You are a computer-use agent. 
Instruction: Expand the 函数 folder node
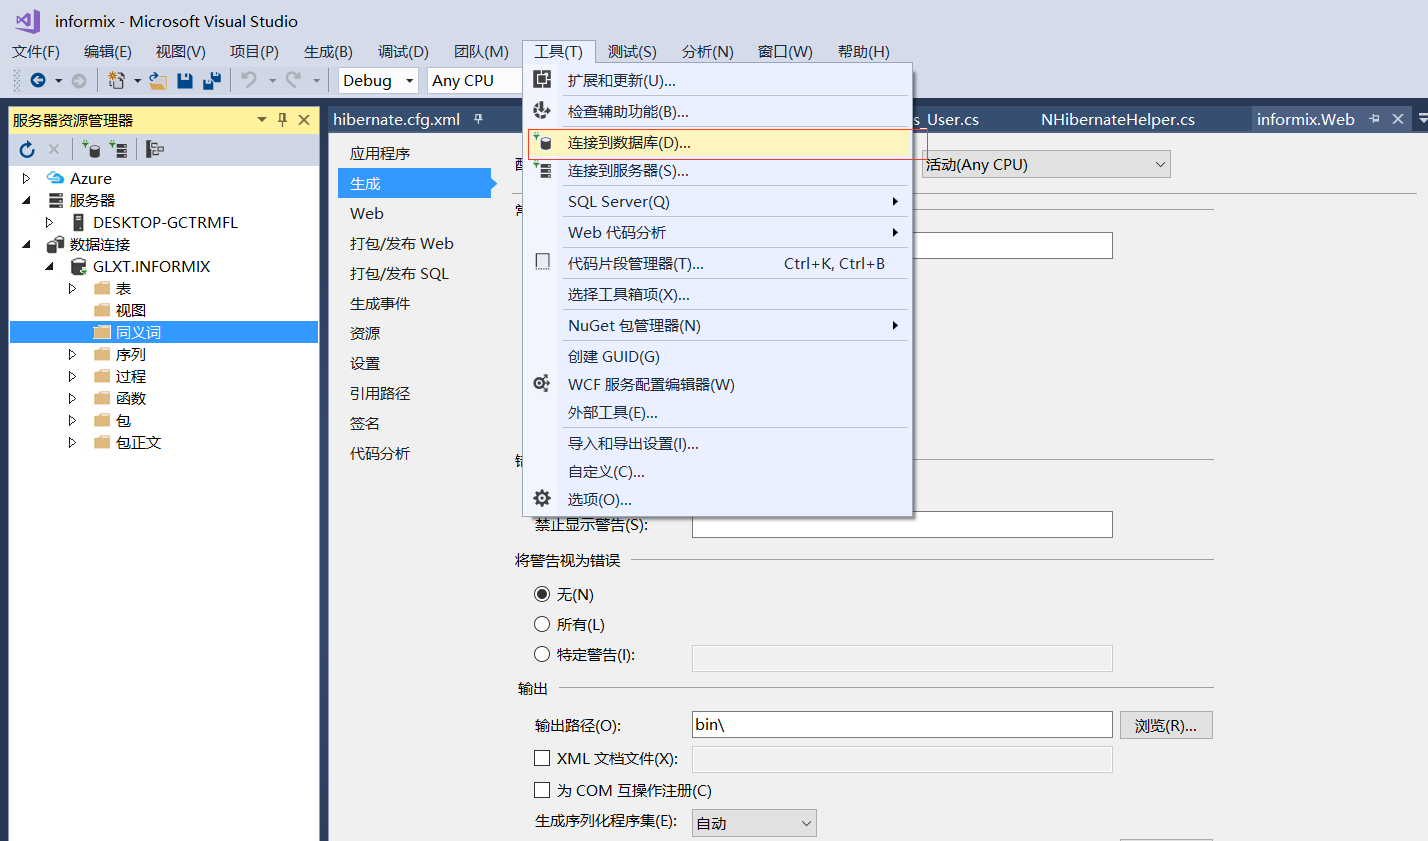tap(72, 398)
